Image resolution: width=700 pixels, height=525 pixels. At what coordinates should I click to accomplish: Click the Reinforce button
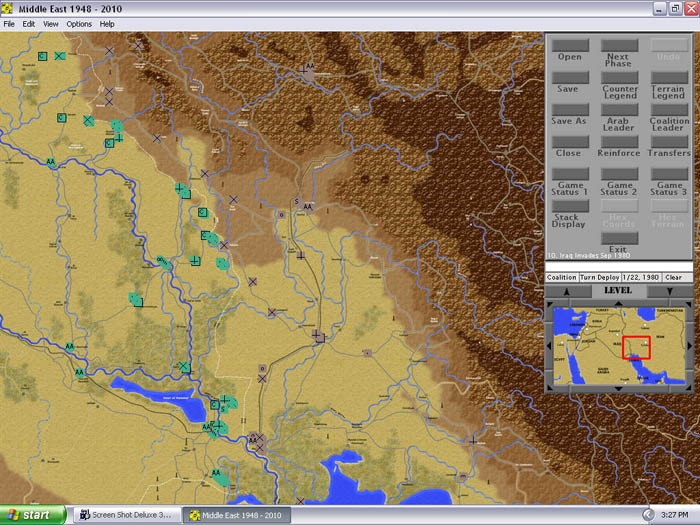(619, 142)
